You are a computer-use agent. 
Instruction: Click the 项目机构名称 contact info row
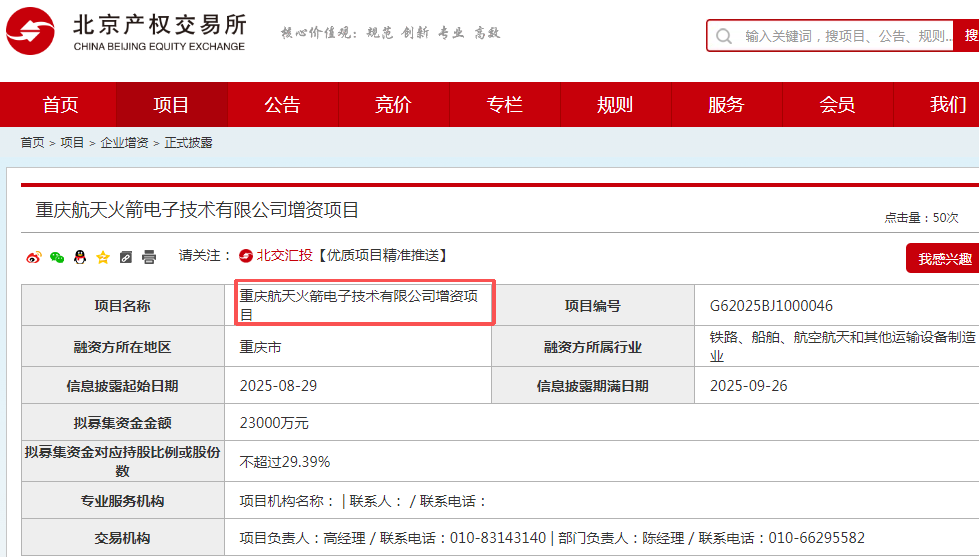coord(363,501)
